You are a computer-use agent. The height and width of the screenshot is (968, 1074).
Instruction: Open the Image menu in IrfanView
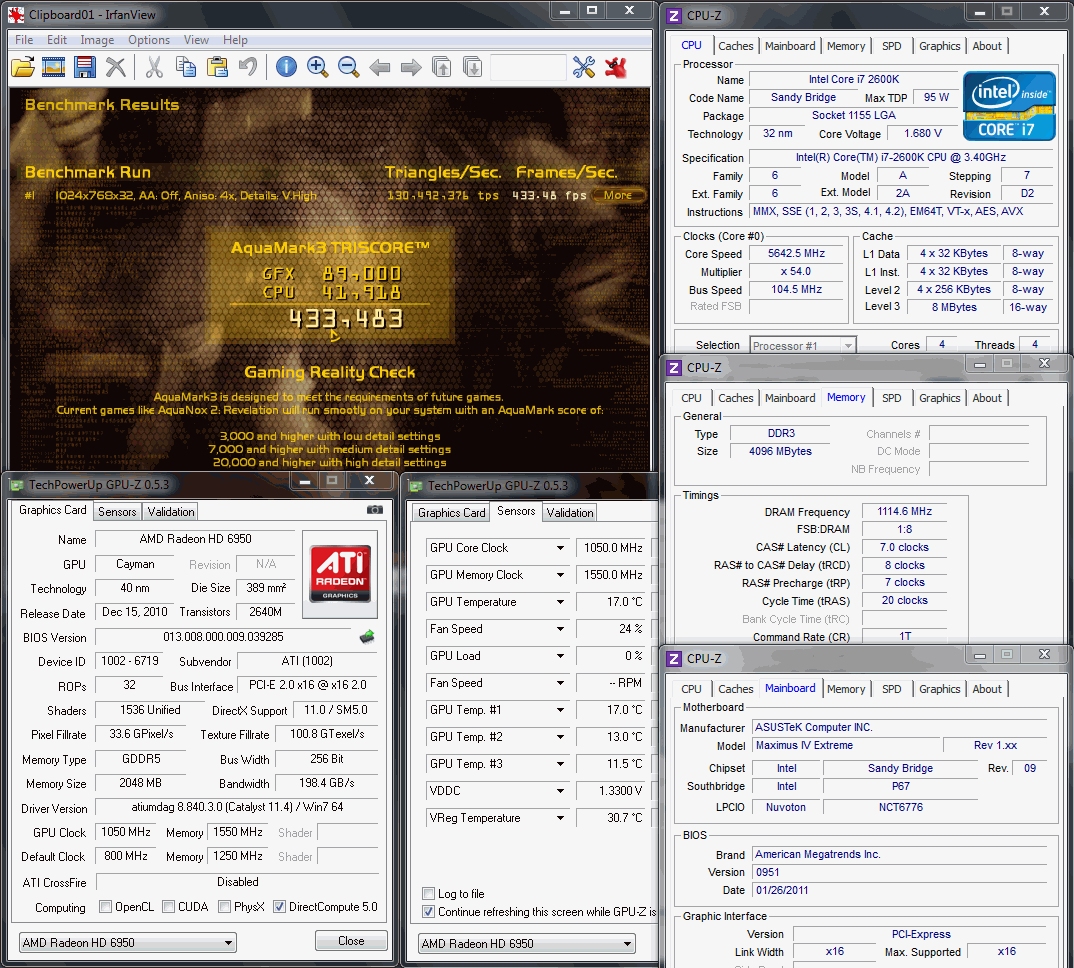(97, 40)
